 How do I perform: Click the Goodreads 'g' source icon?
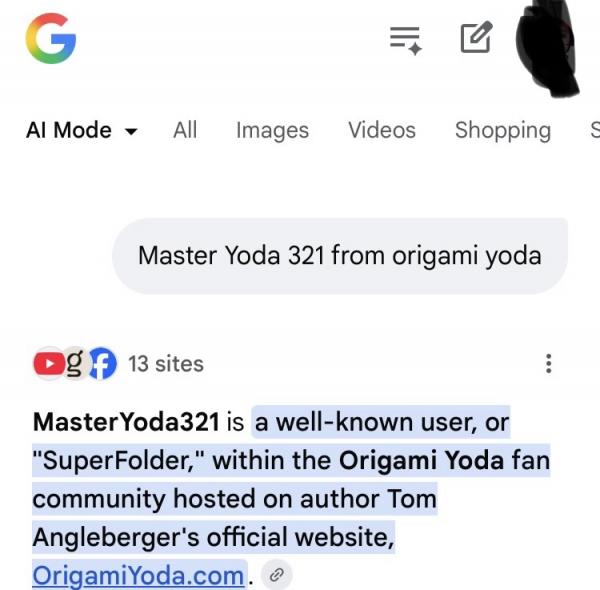75,363
